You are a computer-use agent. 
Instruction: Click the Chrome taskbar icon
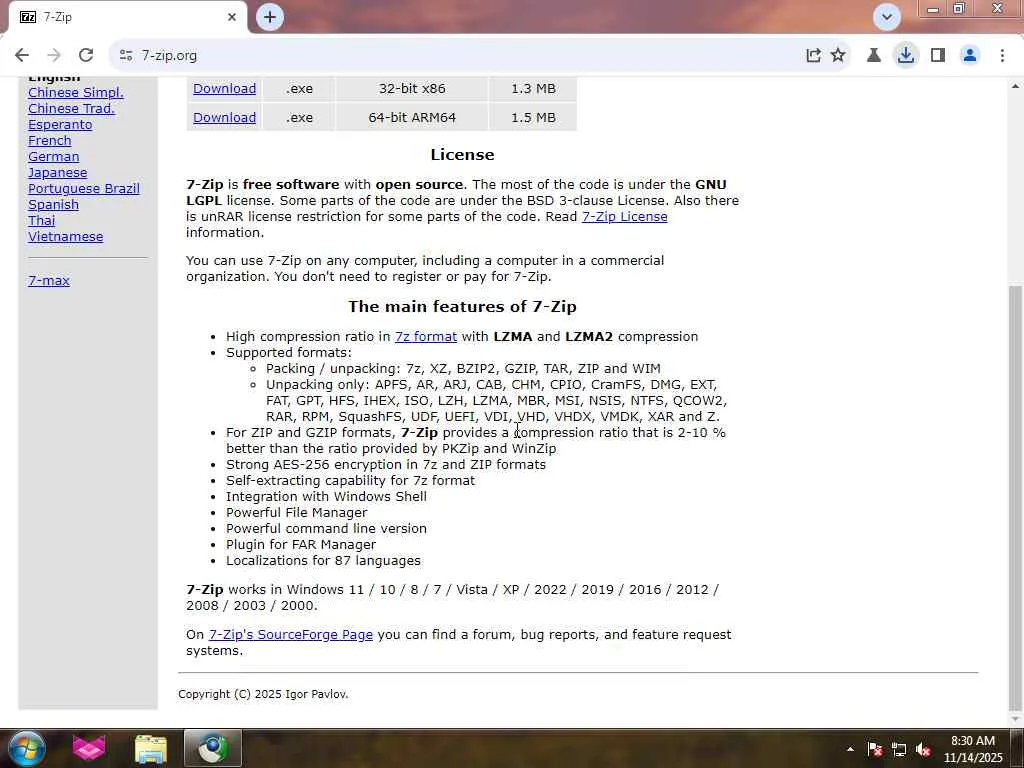click(x=213, y=748)
